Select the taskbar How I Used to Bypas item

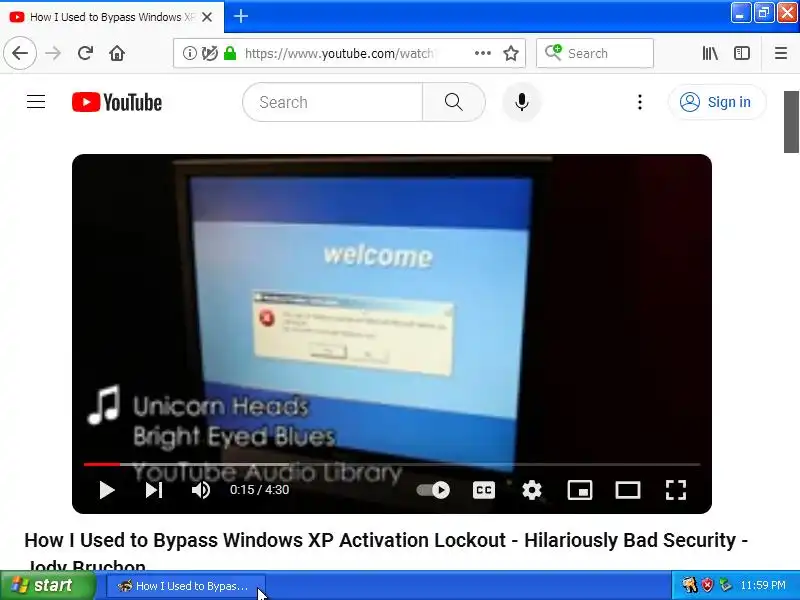coord(186,586)
